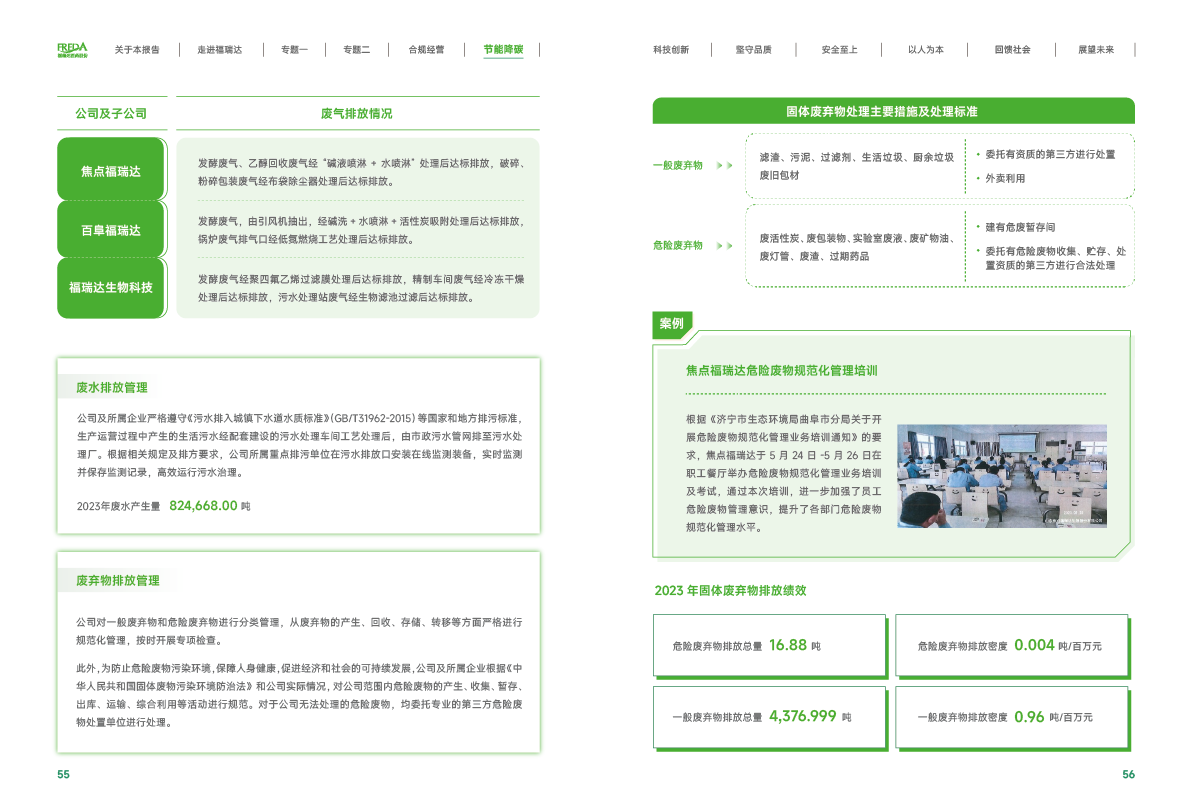Open the 科技创新 navigation tab
This screenshot has height=809, width=1192.
tap(670, 49)
